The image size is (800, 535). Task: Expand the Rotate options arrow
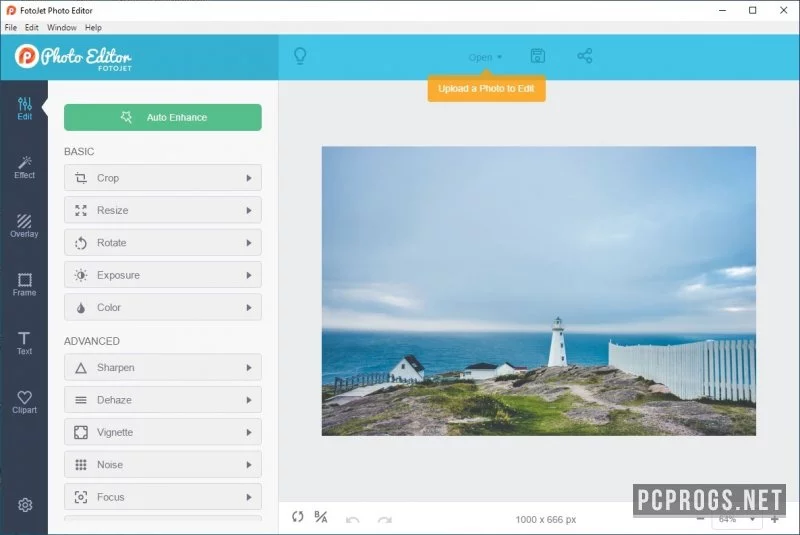tap(249, 243)
